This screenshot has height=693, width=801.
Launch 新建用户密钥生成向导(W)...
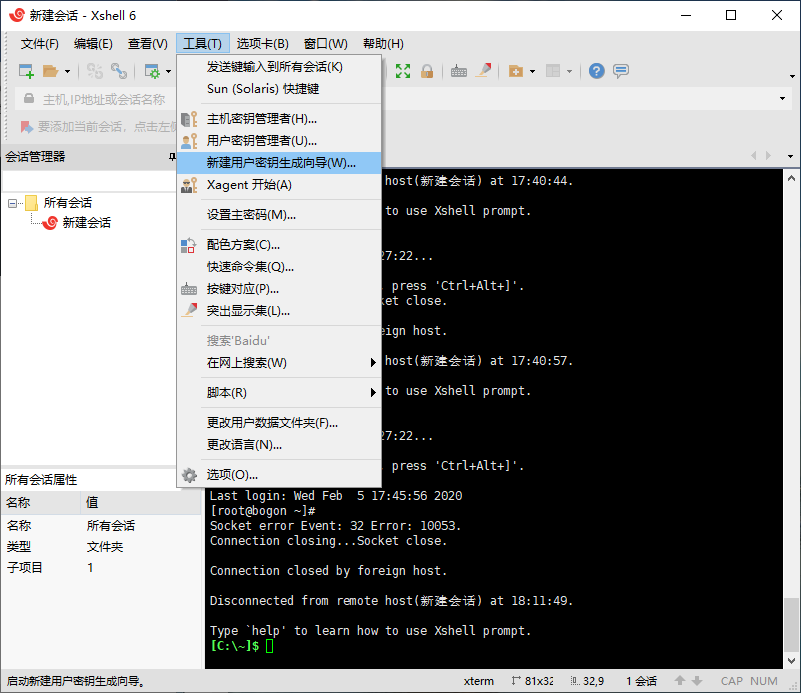pyautogui.click(x=279, y=163)
